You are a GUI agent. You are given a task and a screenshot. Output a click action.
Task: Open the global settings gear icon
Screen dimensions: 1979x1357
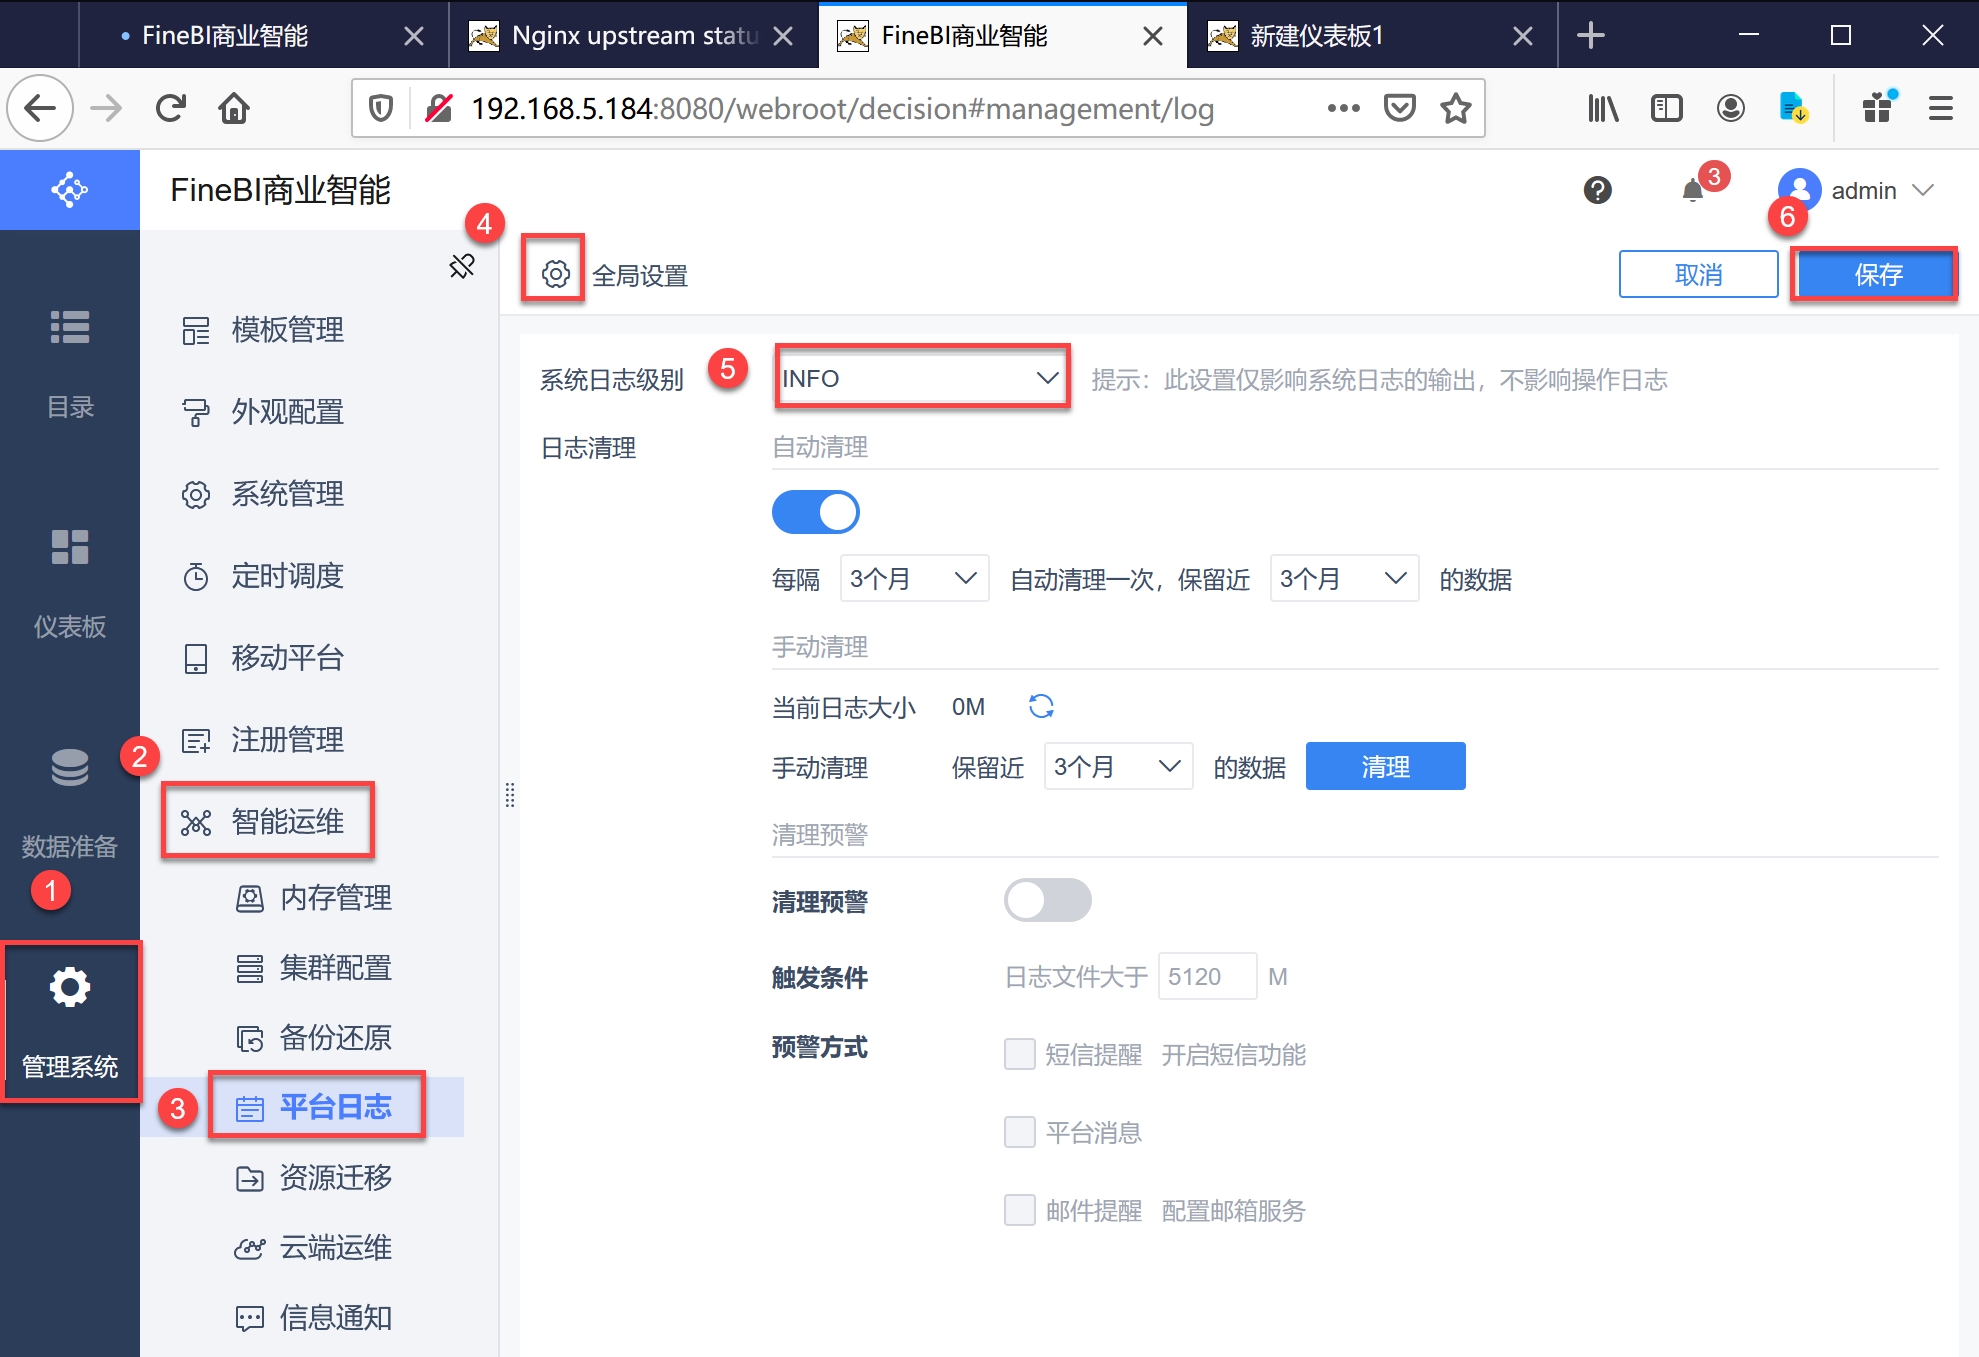(x=555, y=274)
